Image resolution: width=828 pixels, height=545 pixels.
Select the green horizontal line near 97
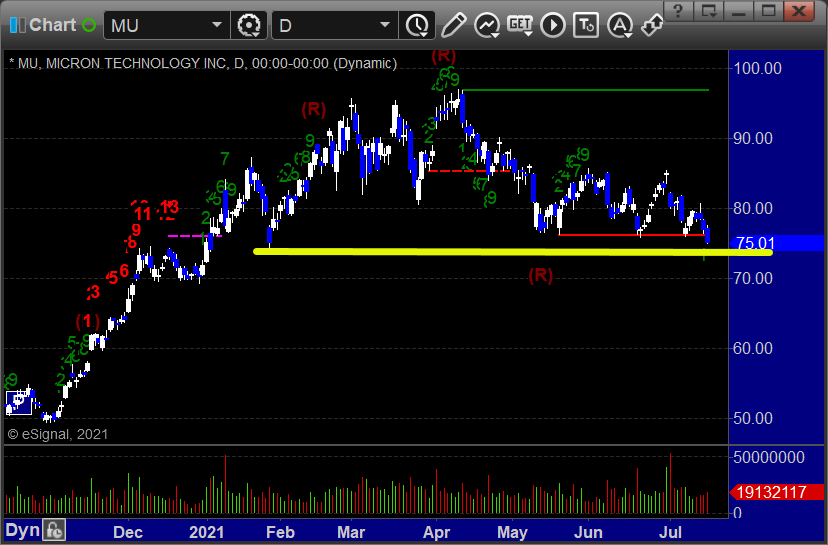coord(585,90)
